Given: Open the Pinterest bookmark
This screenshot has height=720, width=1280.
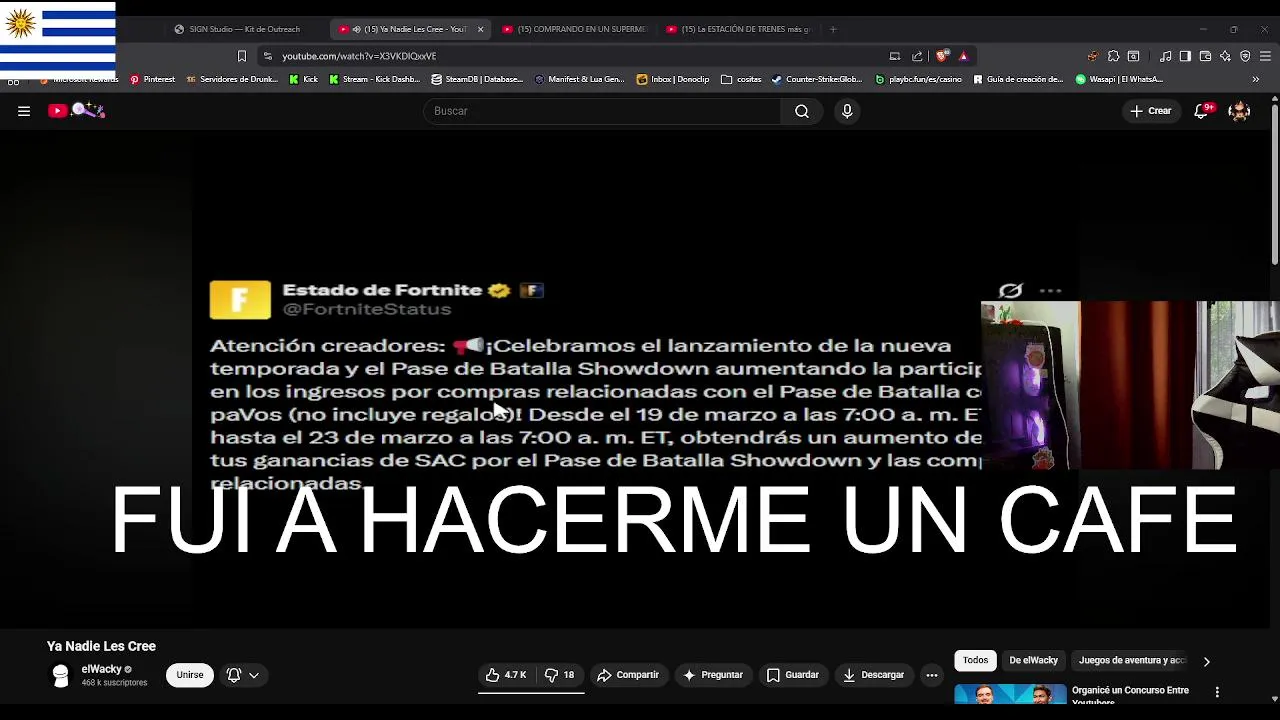Looking at the screenshot, I should (152, 79).
